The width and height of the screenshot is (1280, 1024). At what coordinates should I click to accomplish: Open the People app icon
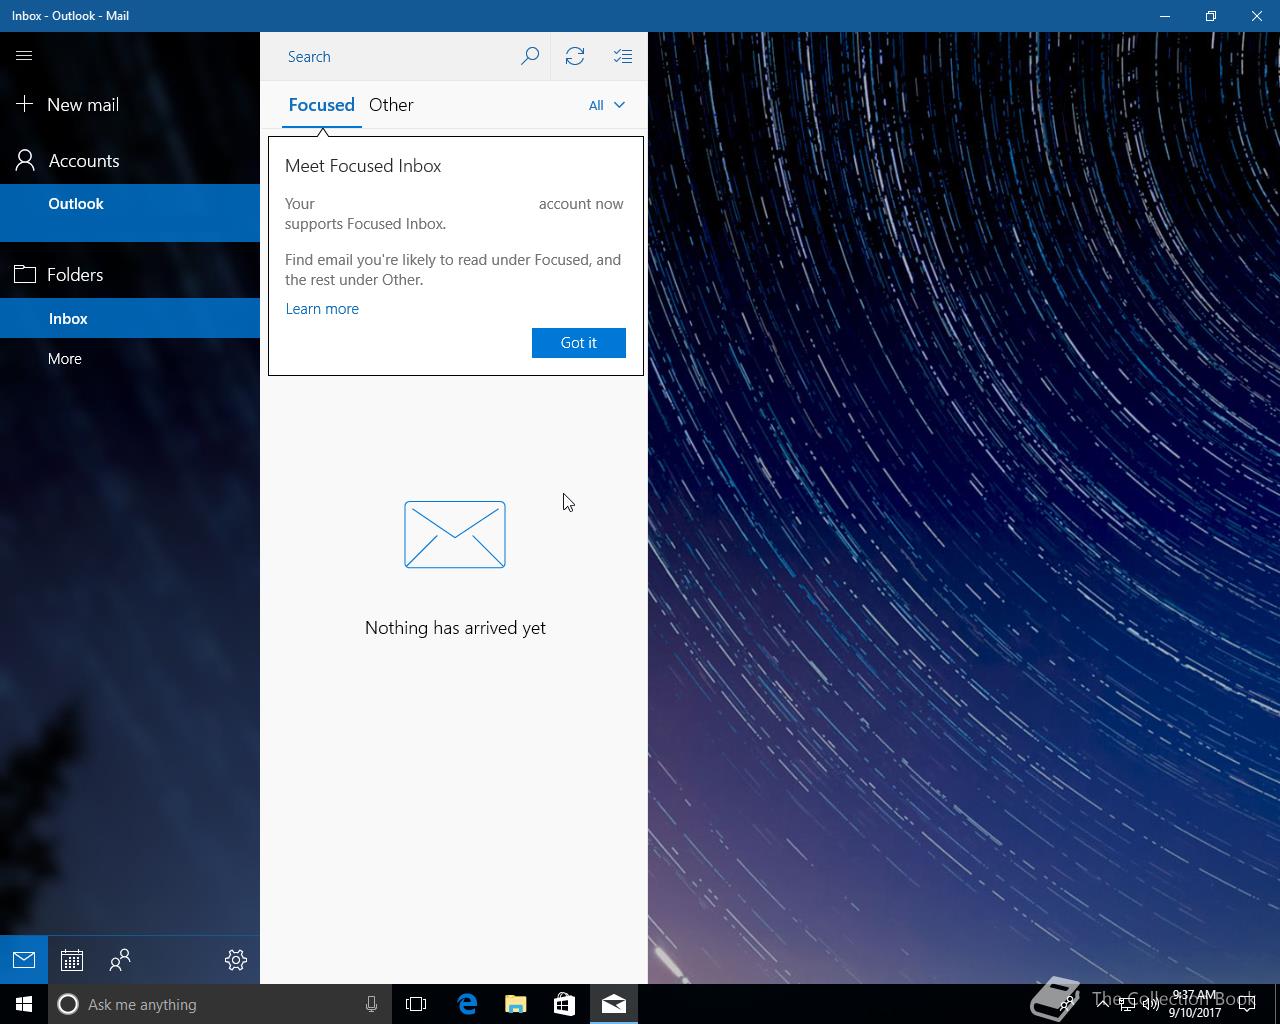tap(120, 960)
